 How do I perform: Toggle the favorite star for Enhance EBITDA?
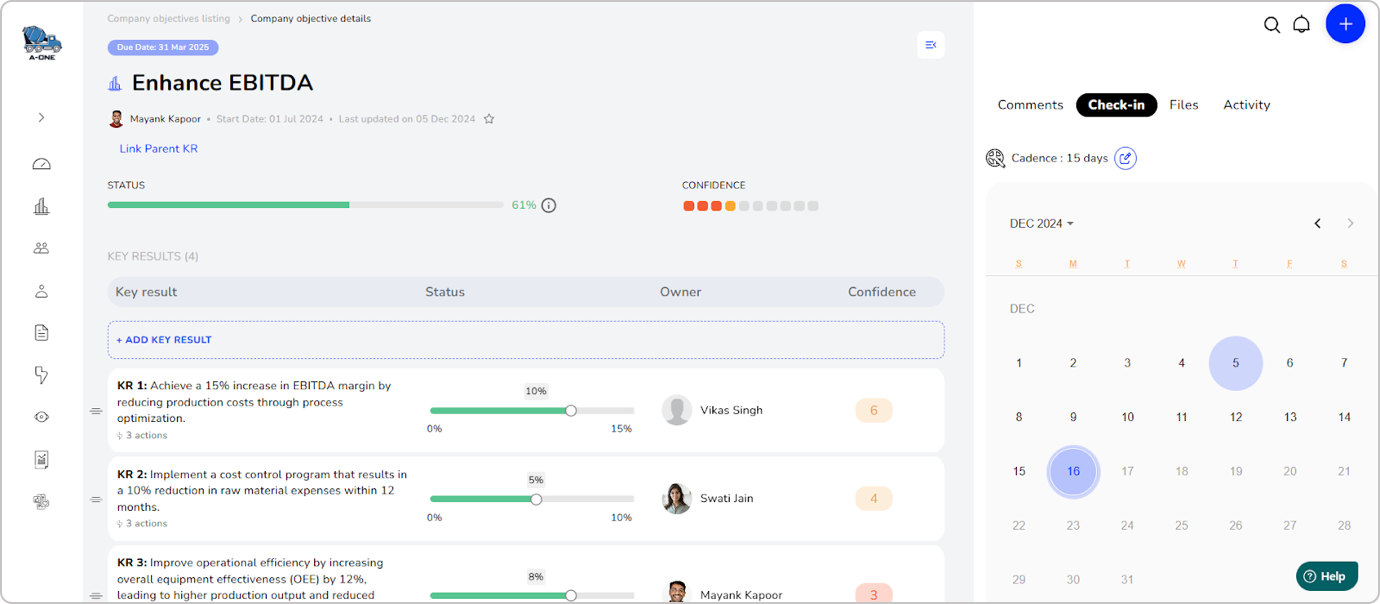489,119
